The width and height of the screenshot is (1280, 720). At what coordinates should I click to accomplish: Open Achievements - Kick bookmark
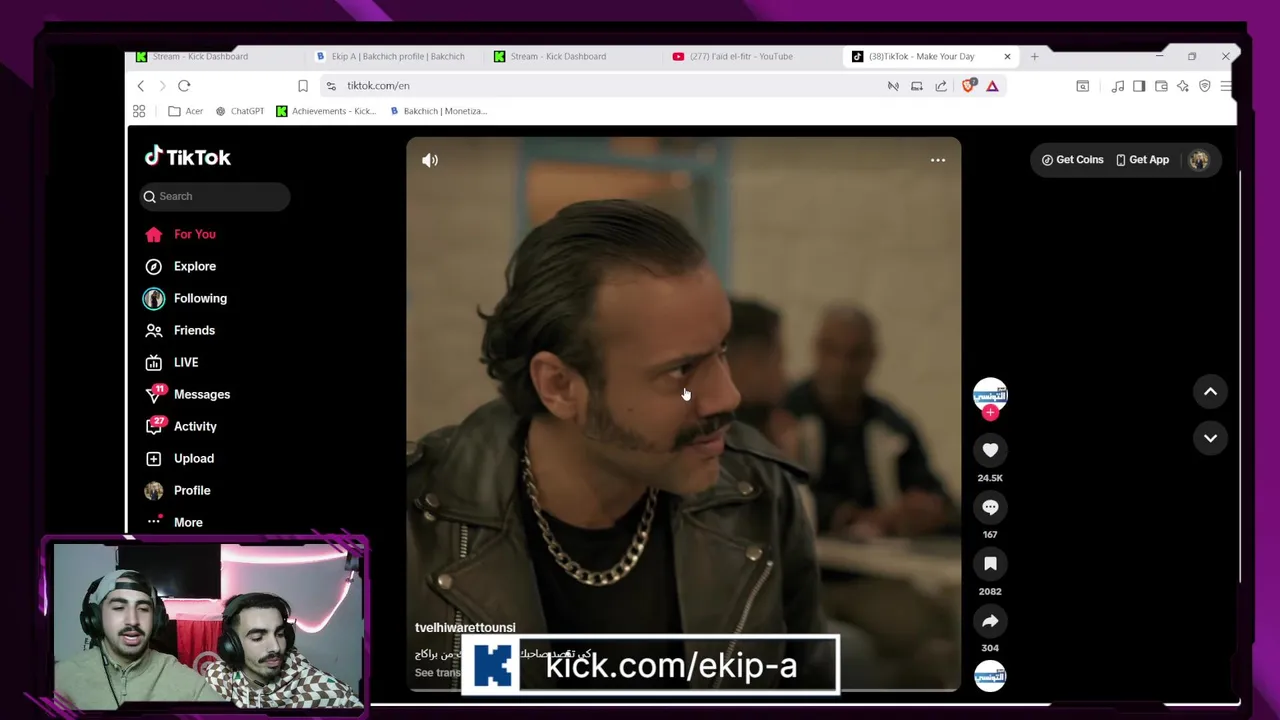coord(326,111)
